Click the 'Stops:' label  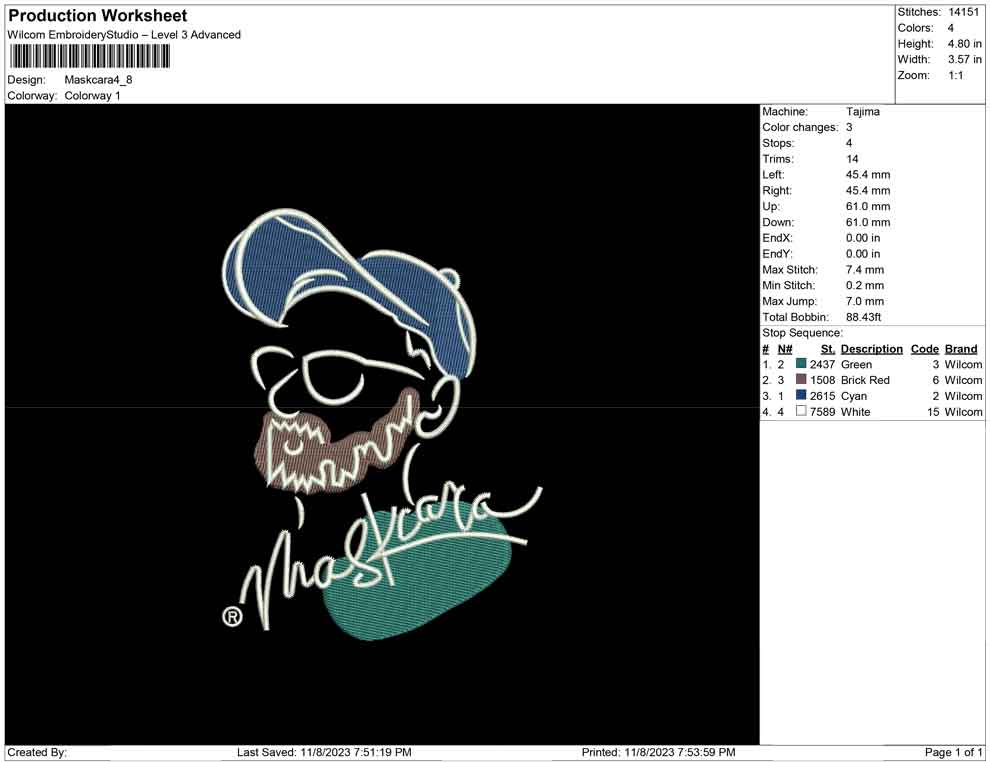click(778, 143)
